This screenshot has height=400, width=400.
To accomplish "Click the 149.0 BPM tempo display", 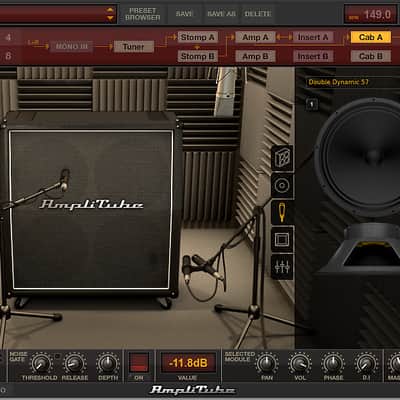I will (x=369, y=15).
